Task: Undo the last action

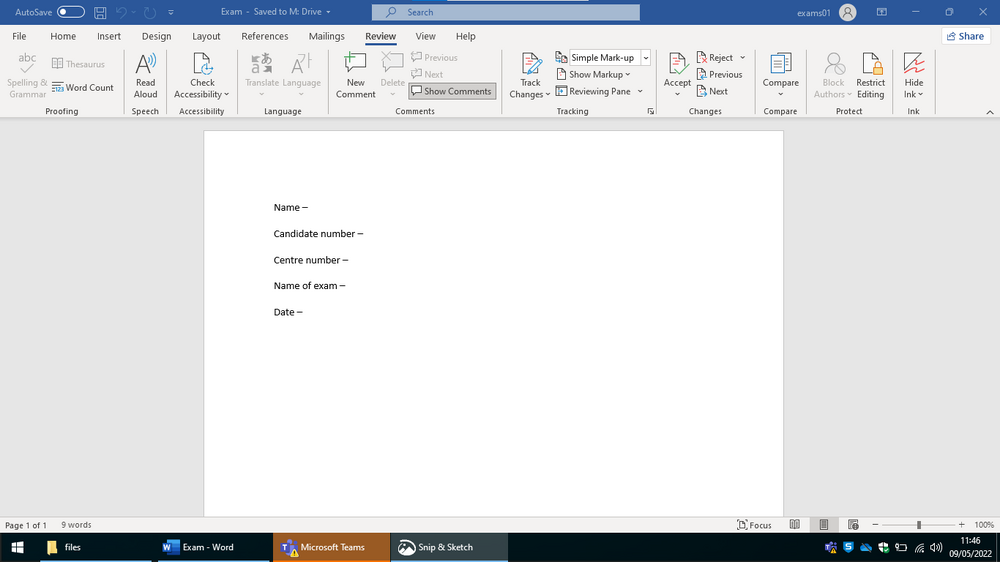Action: [x=121, y=12]
